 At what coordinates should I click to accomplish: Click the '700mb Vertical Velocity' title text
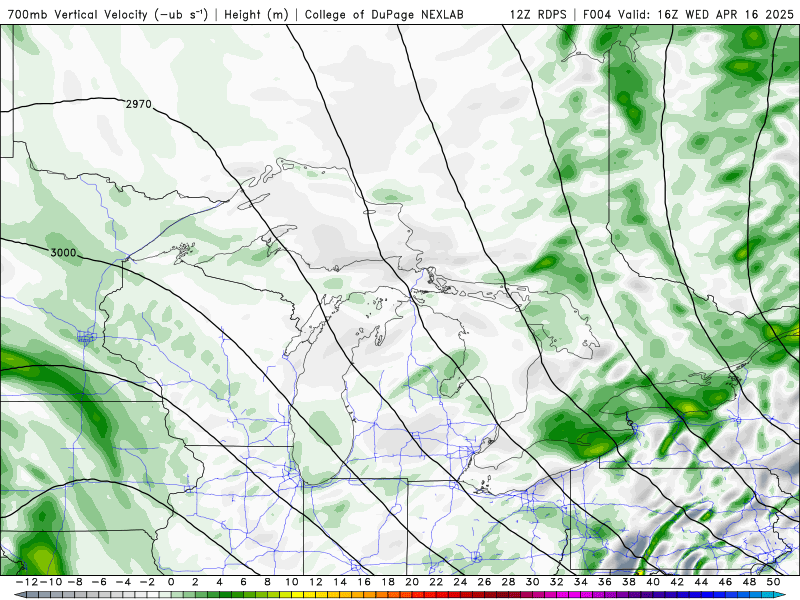click(77, 14)
